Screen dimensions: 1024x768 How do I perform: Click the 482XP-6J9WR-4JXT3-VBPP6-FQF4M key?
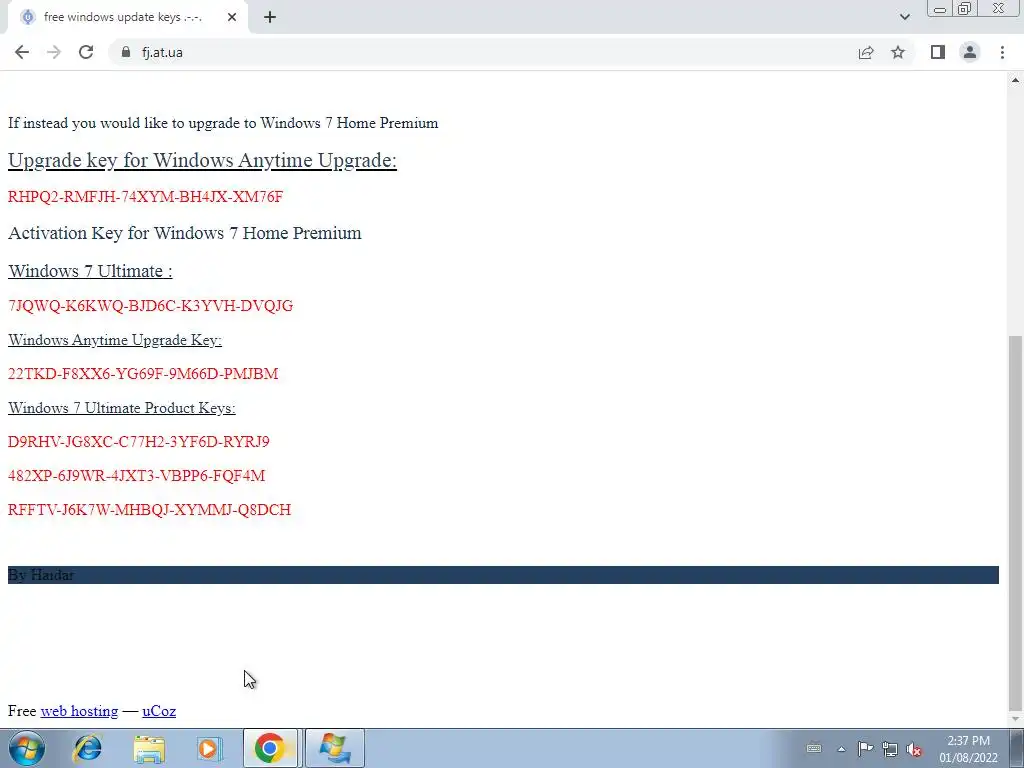[x=136, y=475]
